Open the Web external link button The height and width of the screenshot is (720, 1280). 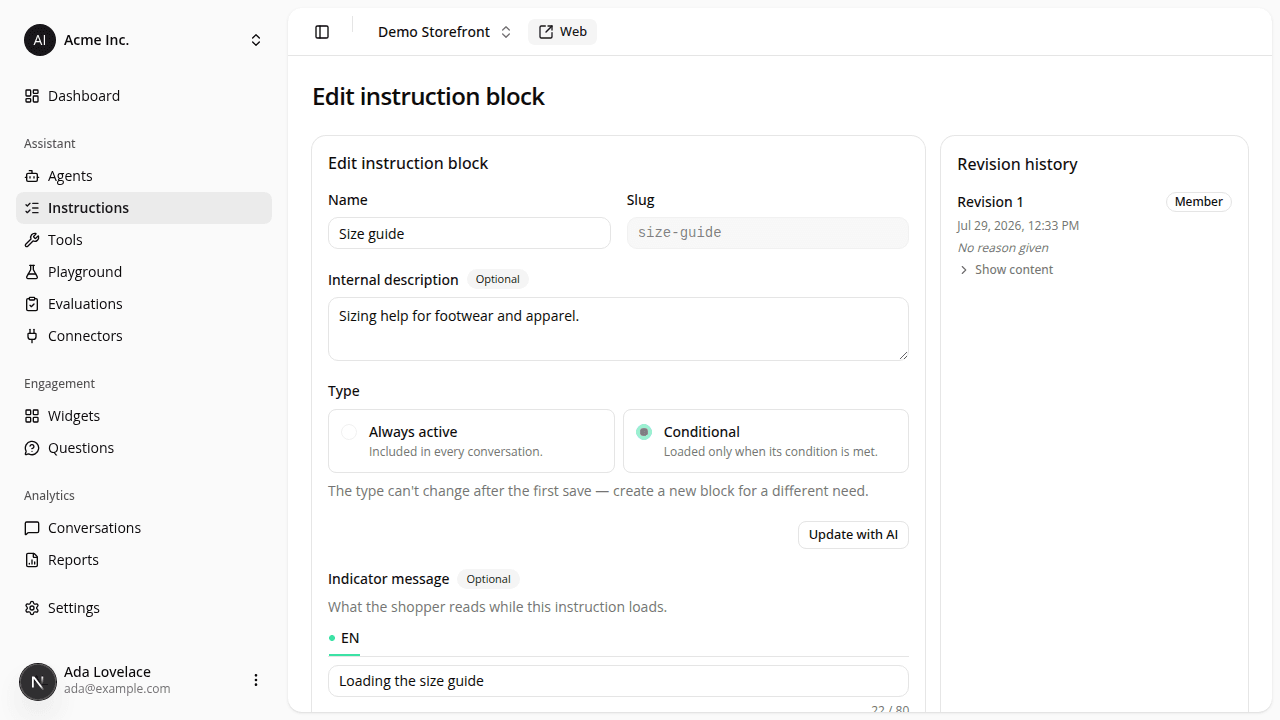562,32
